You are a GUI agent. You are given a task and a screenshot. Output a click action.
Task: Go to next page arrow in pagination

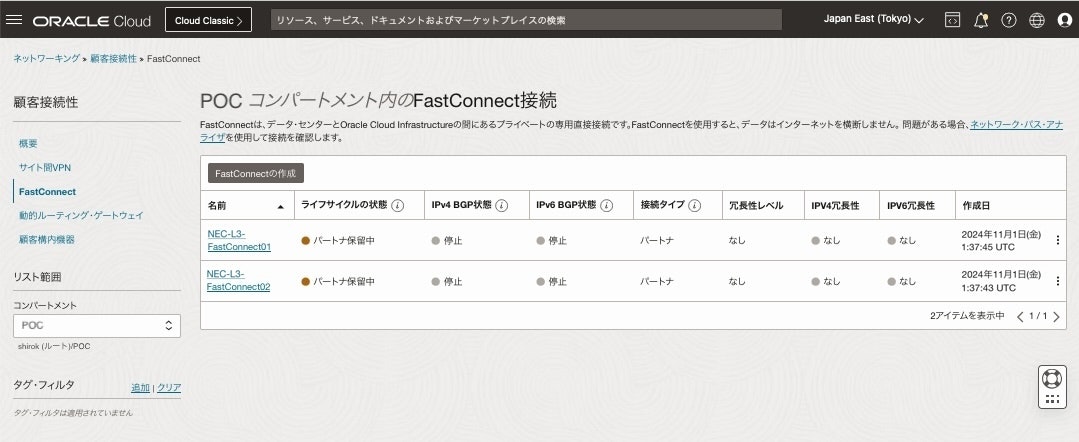(x=1056, y=316)
